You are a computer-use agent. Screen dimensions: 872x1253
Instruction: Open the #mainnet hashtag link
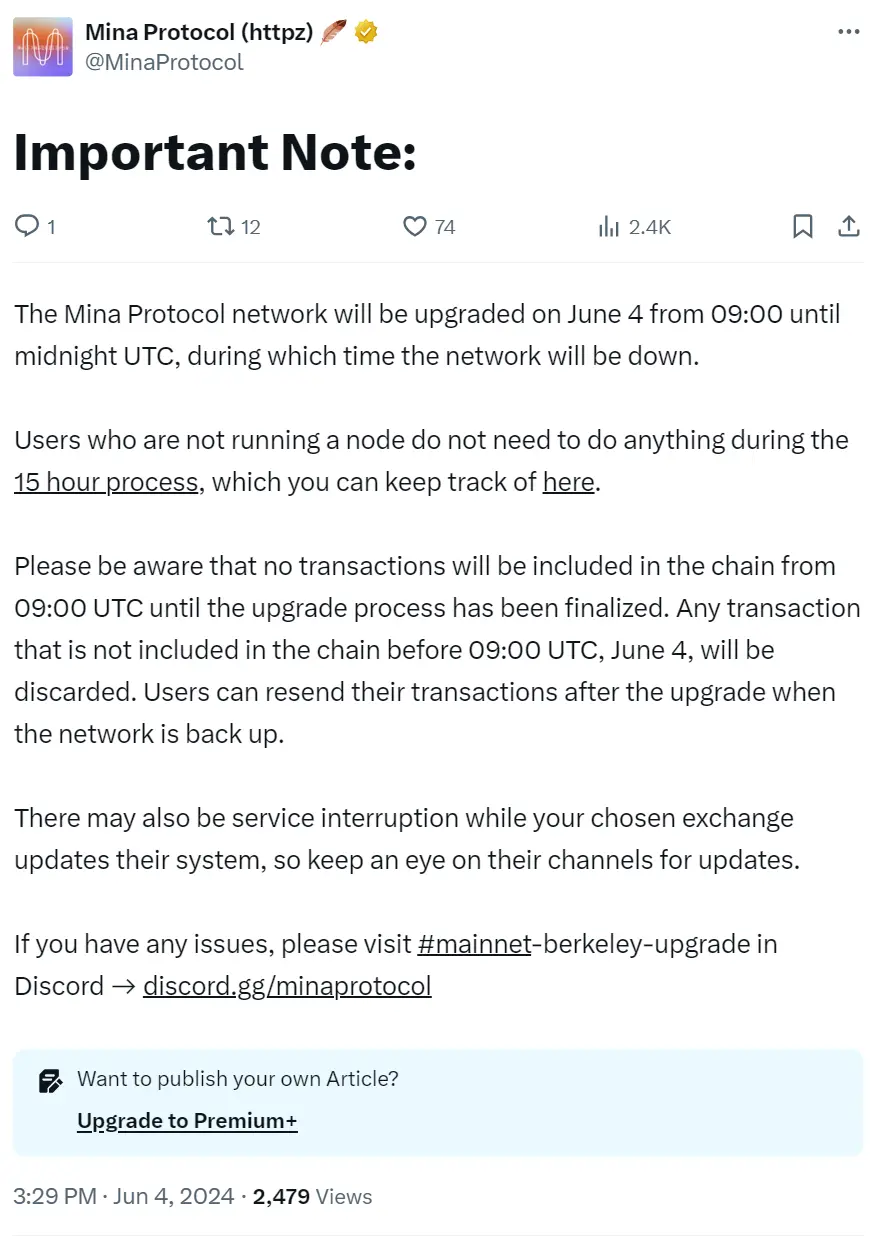tap(473, 944)
